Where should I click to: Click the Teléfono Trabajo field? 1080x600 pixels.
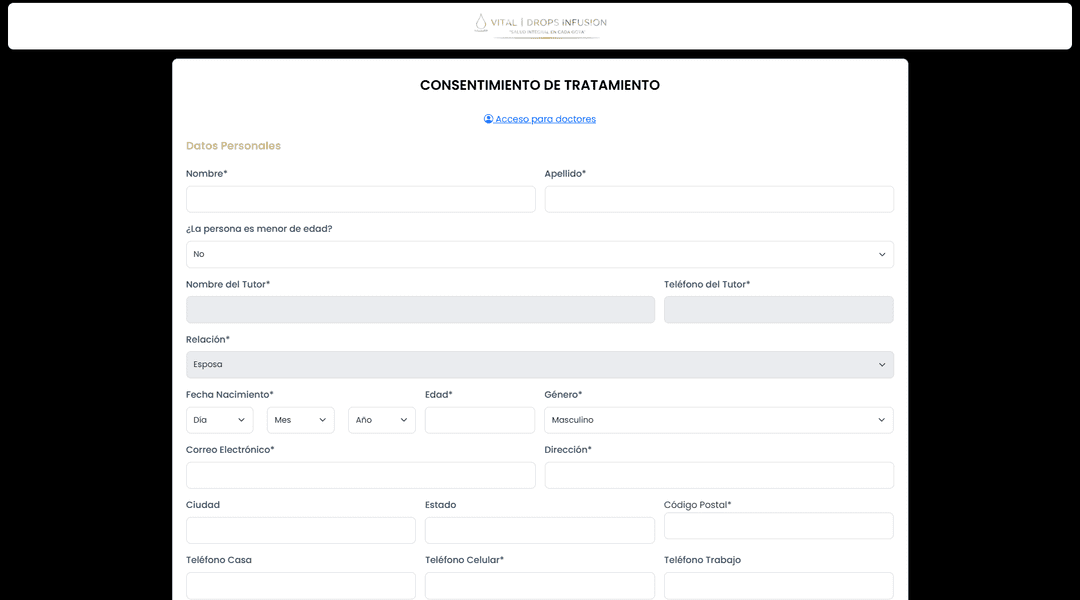[778, 585]
